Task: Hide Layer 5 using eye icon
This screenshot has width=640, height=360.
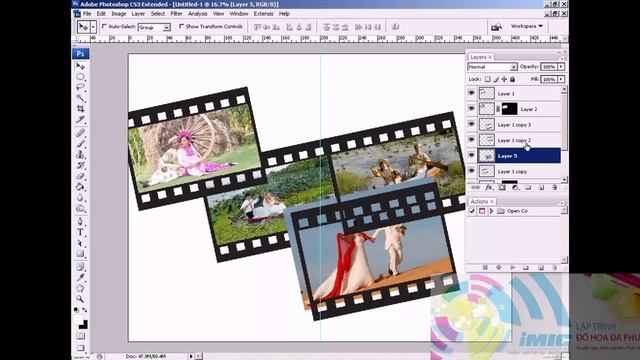Action: coord(471,156)
